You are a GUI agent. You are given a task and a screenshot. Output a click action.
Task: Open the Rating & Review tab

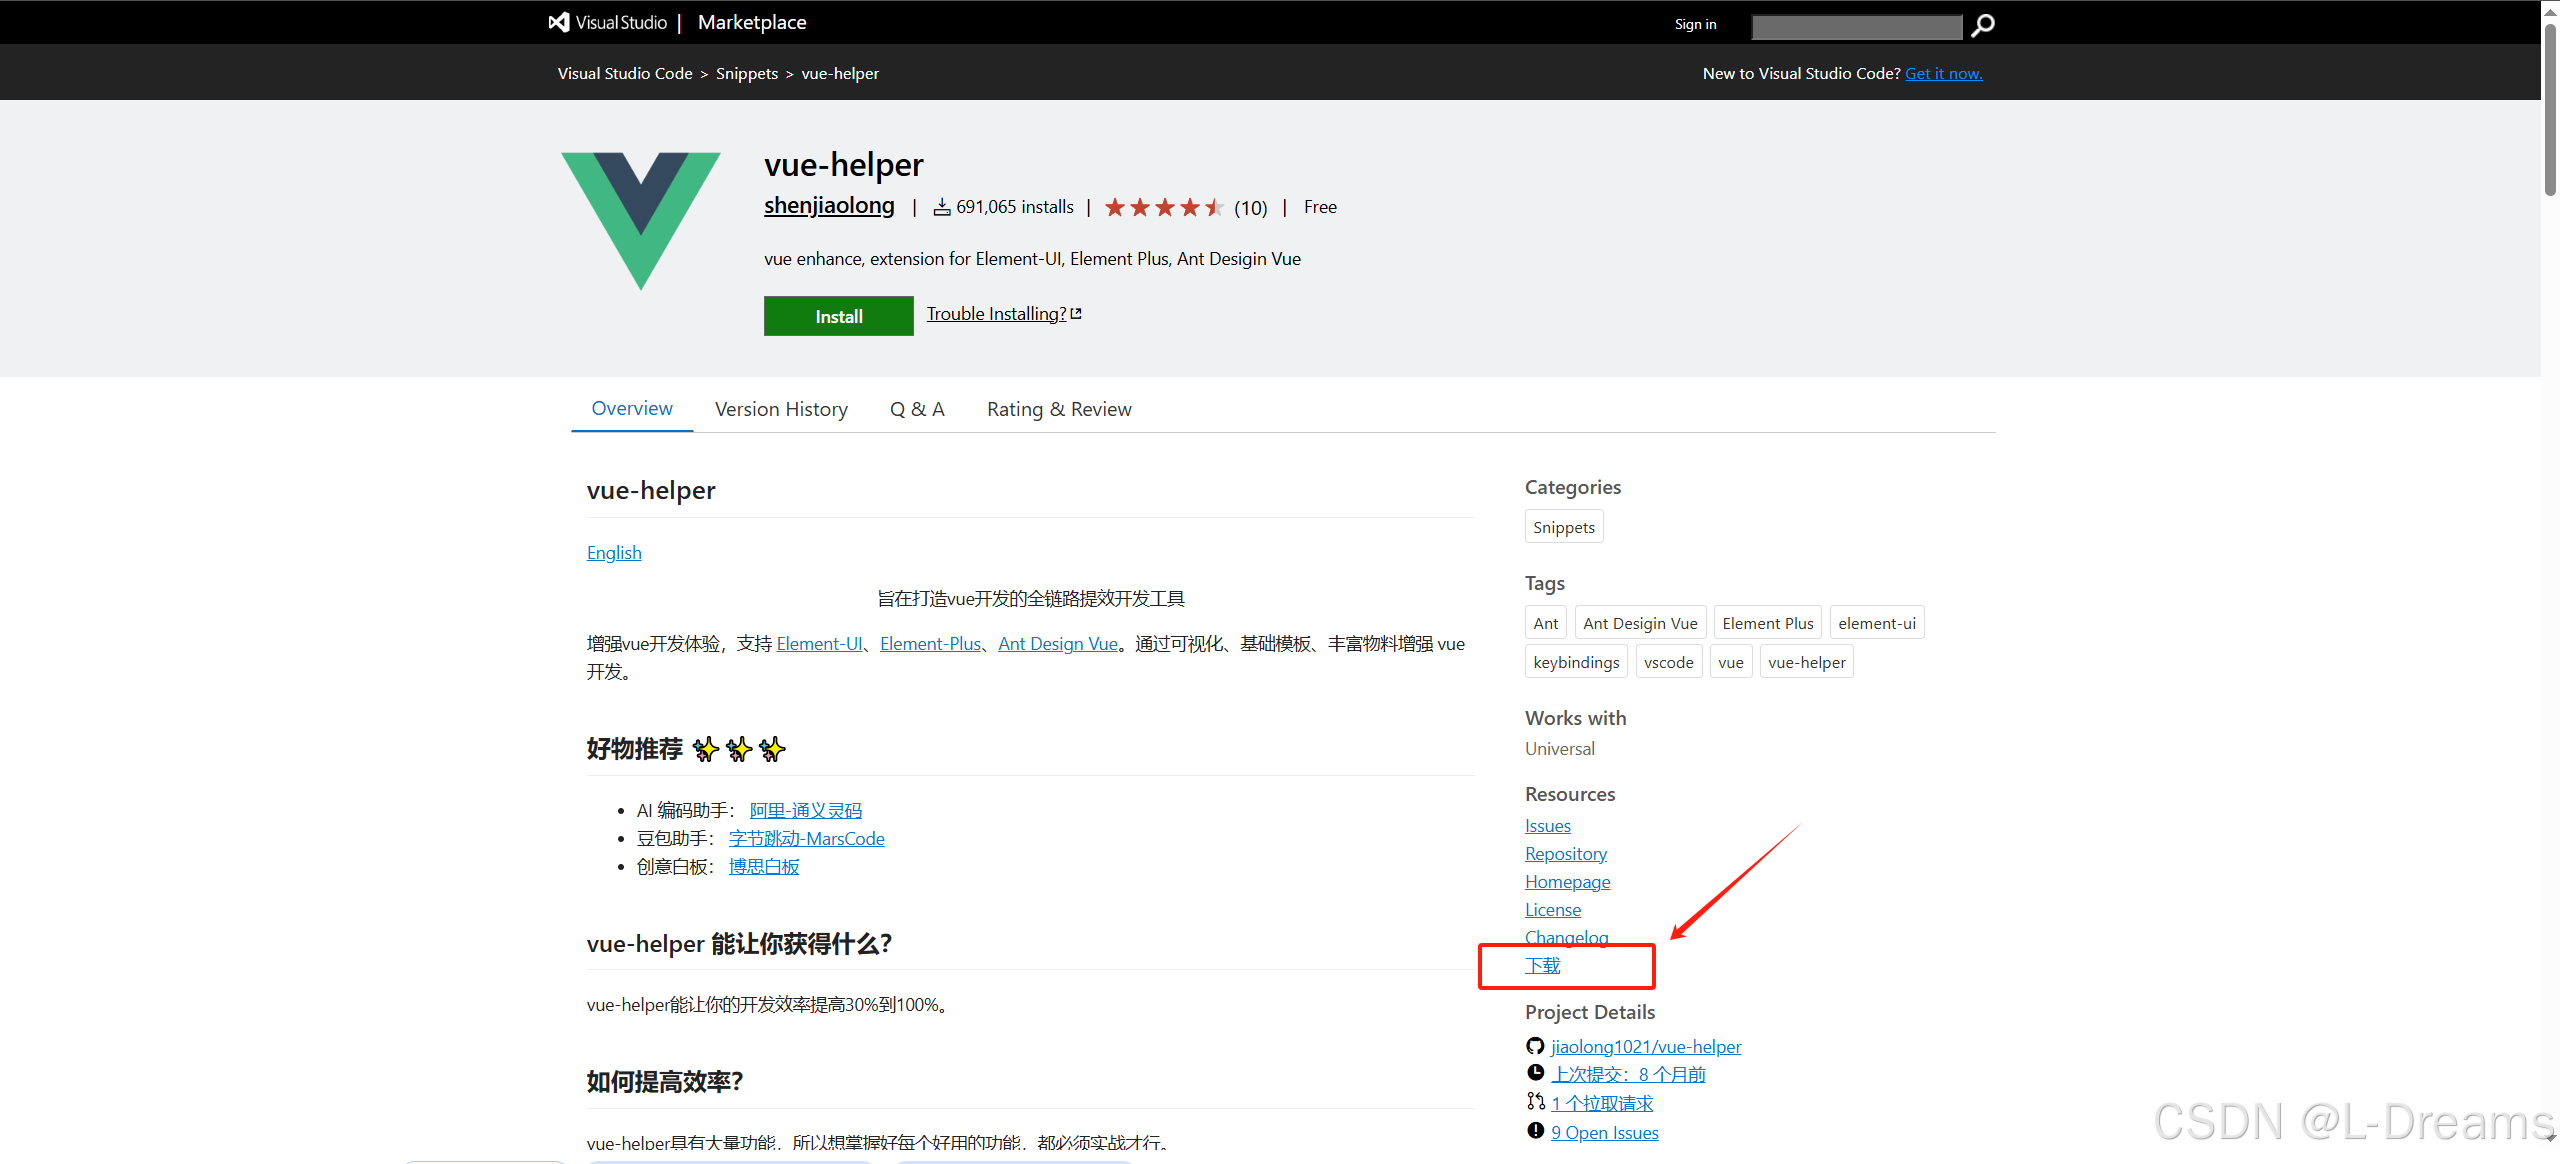[1059, 409]
